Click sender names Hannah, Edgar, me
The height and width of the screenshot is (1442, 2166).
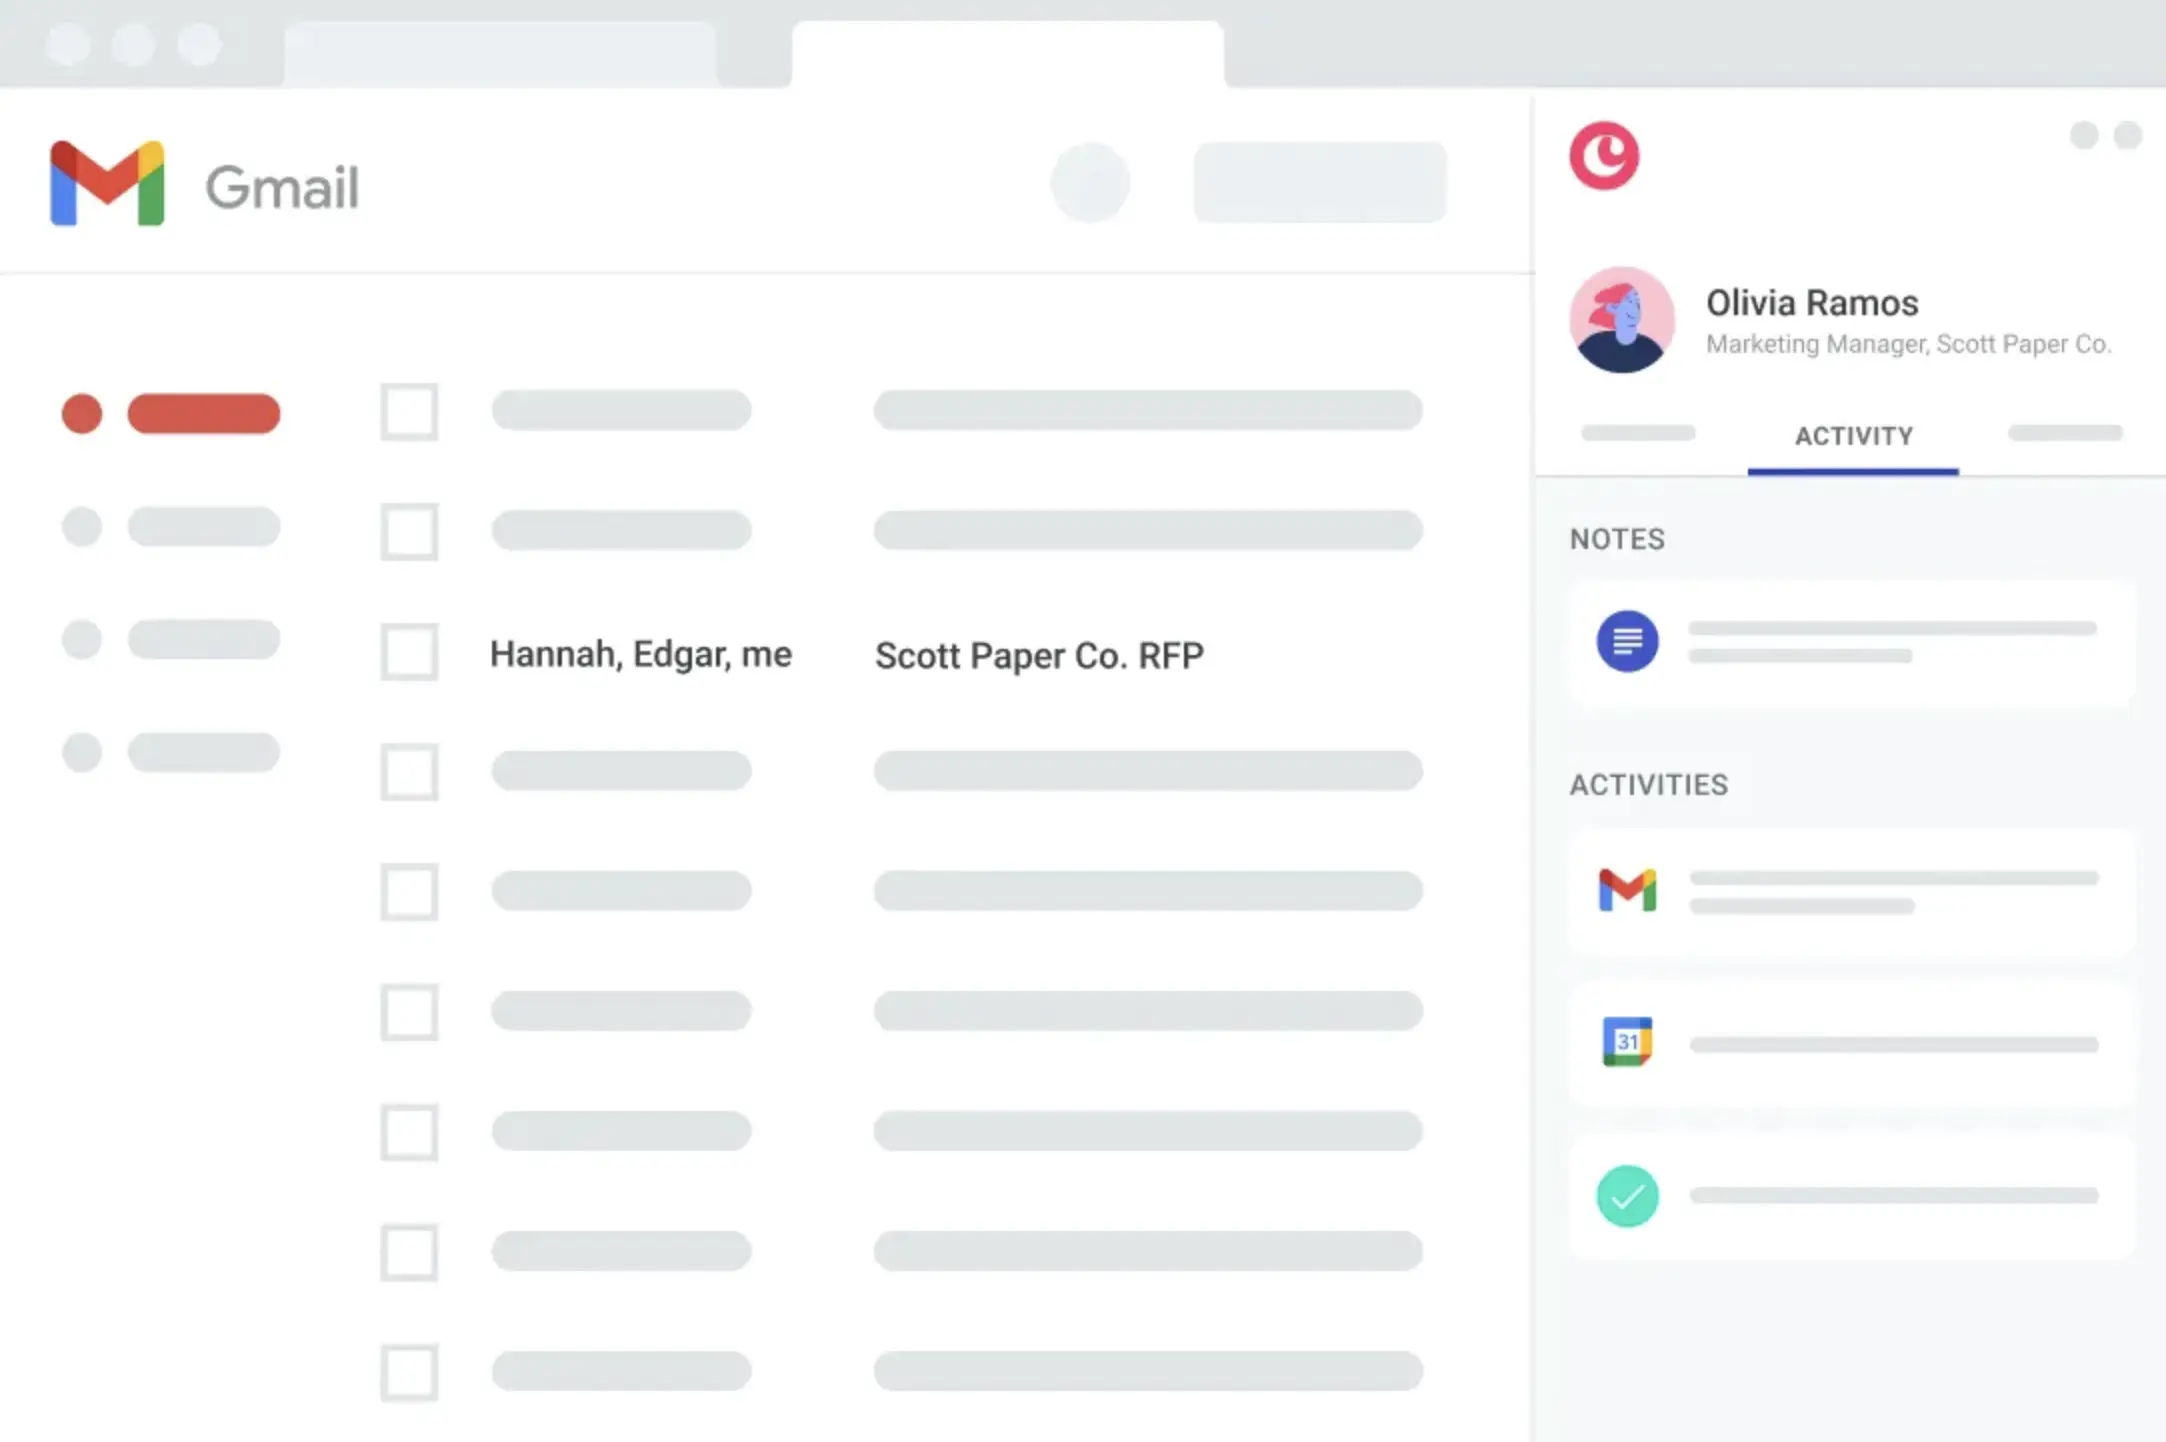coord(640,654)
